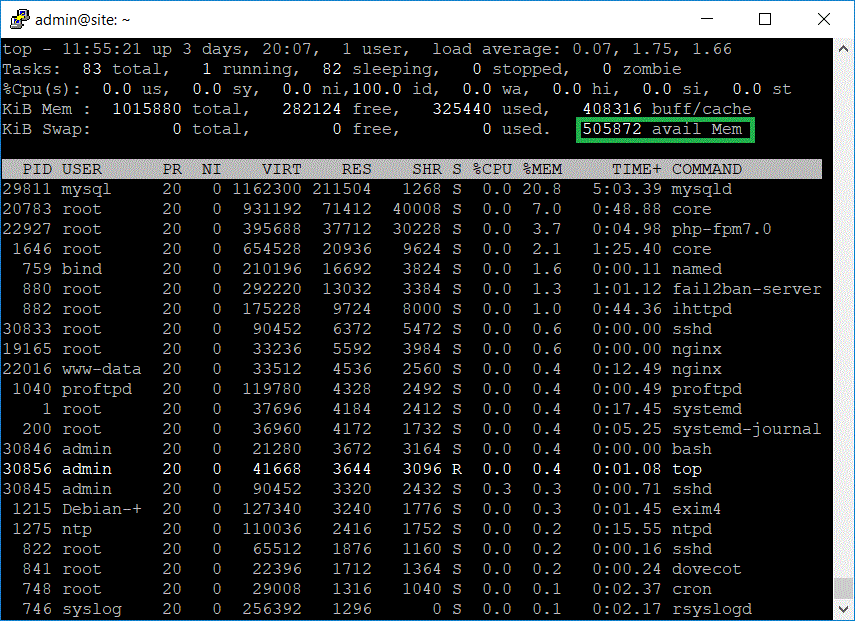Viewport: 855px width, 621px height.
Task: Click the %CPU column header
Action: tap(492, 169)
